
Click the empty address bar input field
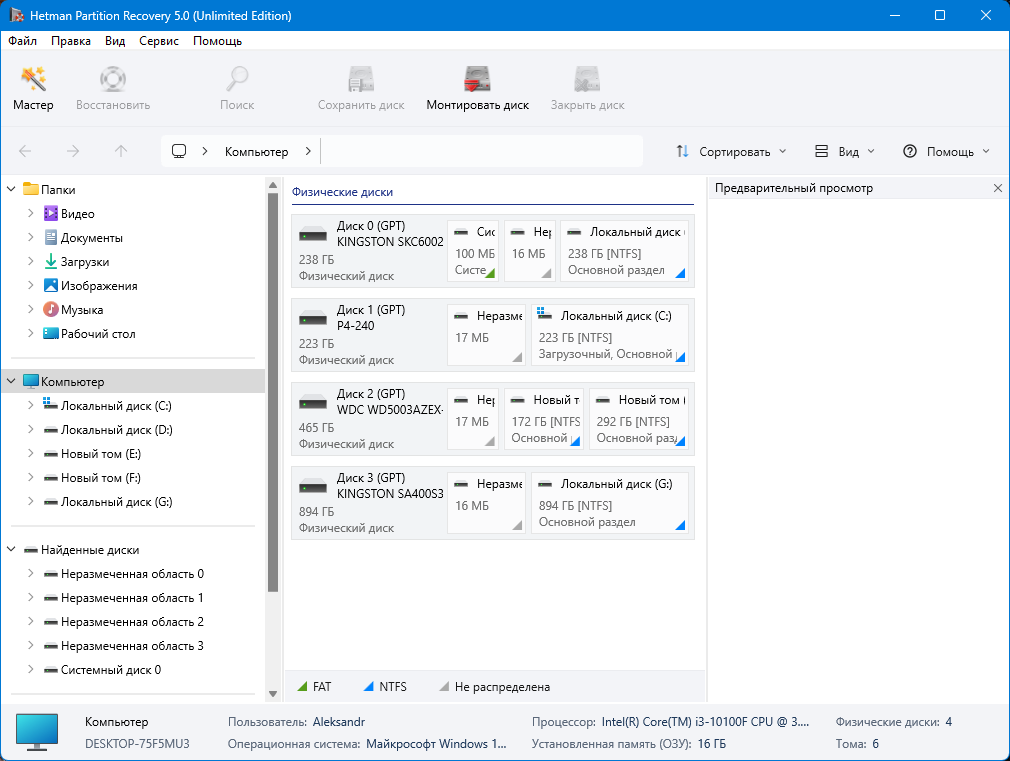tap(480, 152)
